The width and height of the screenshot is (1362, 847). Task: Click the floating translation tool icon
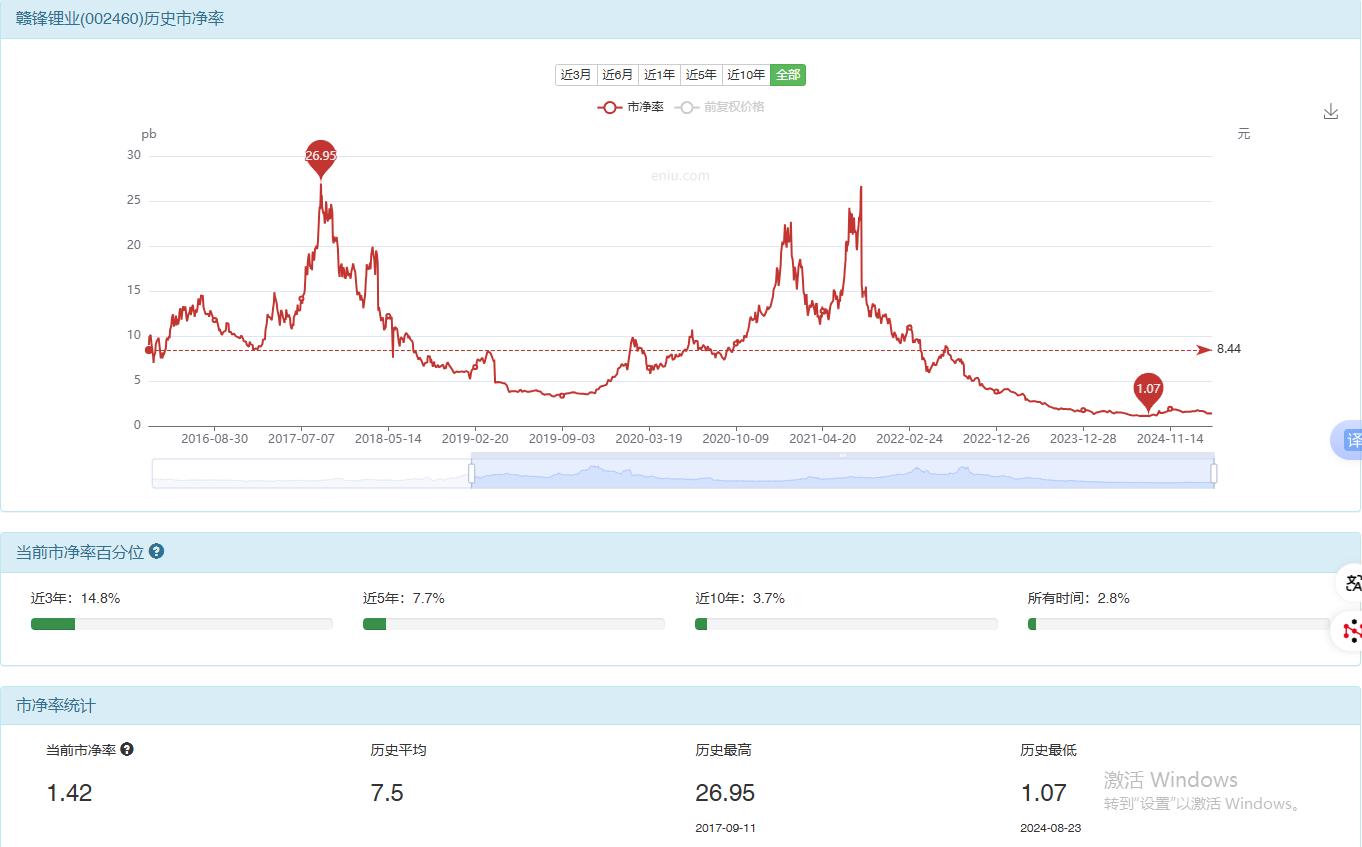point(1350,583)
